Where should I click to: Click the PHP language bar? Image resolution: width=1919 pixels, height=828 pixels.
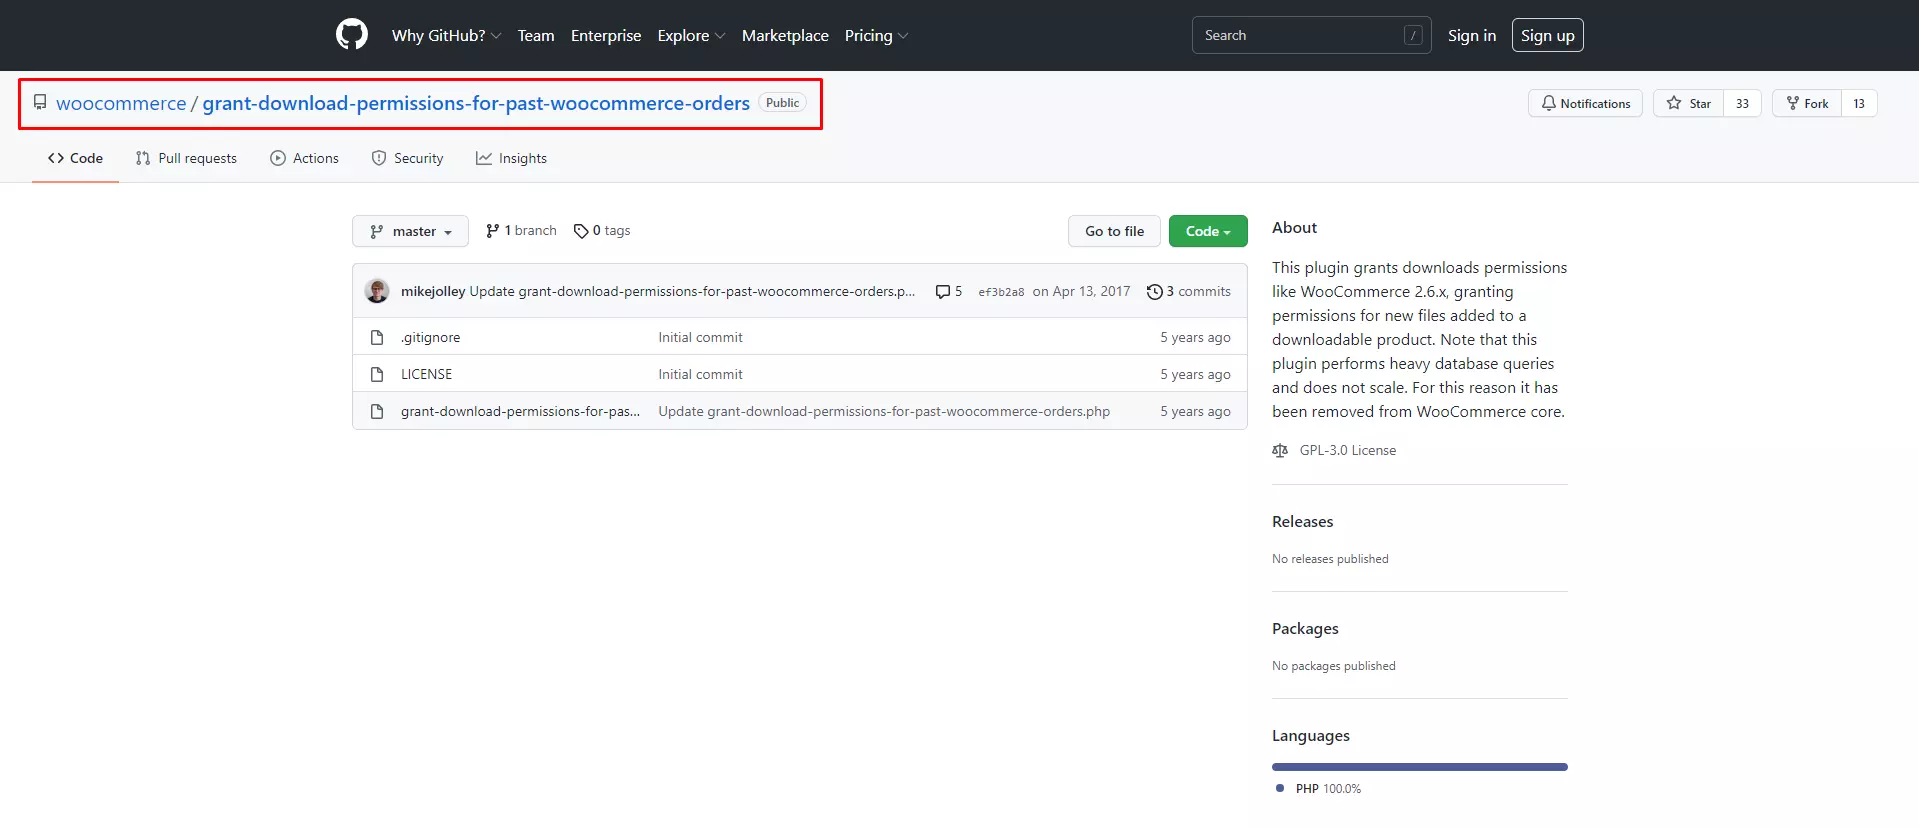tap(1420, 767)
